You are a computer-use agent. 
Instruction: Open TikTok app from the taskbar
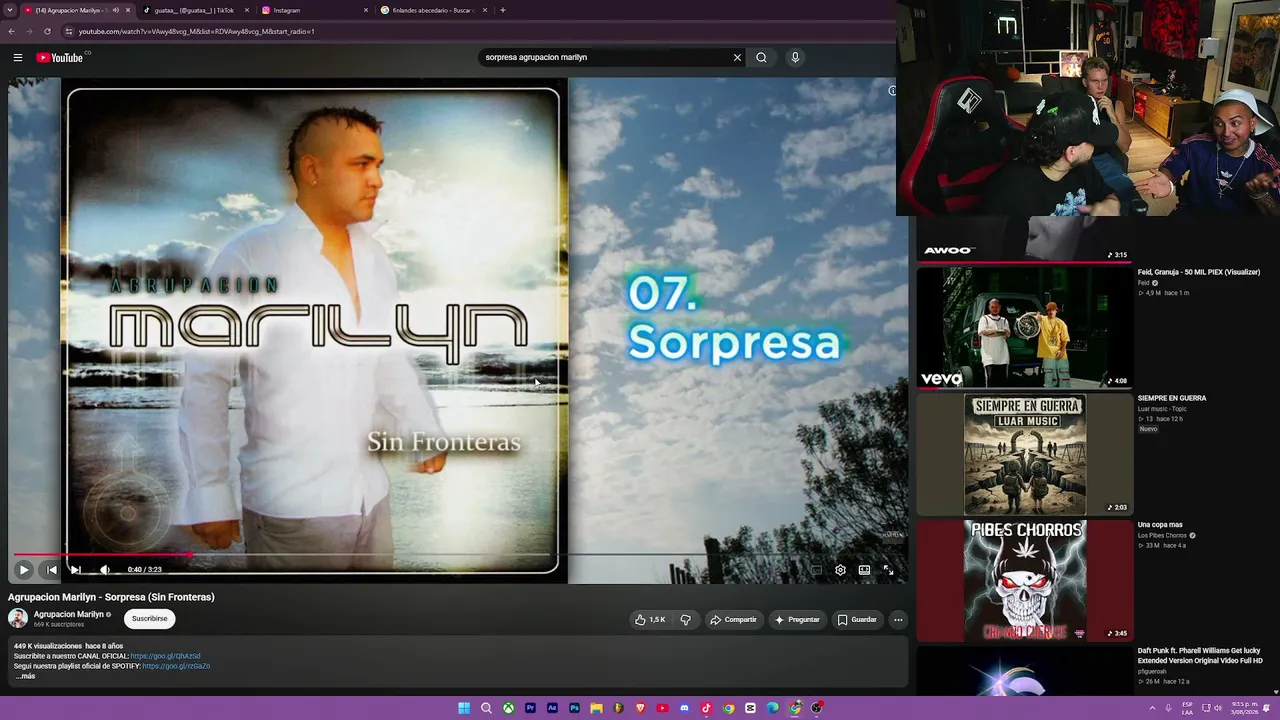pyautogui.click(x=706, y=708)
